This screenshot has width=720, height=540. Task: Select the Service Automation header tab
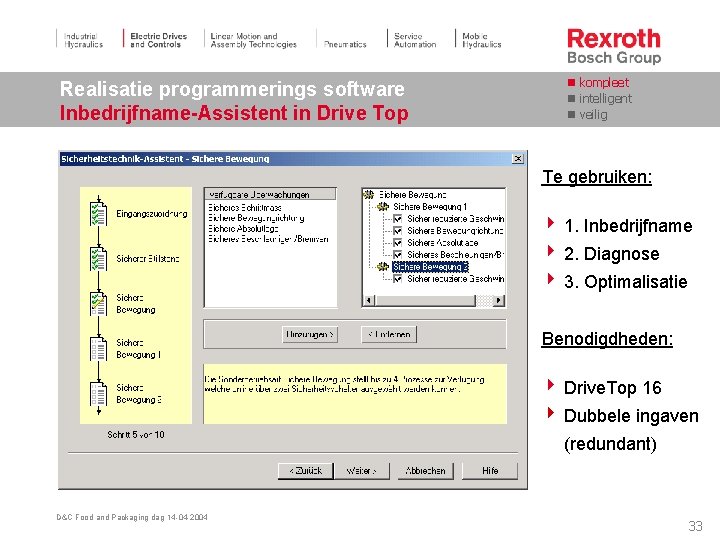[x=415, y=40]
